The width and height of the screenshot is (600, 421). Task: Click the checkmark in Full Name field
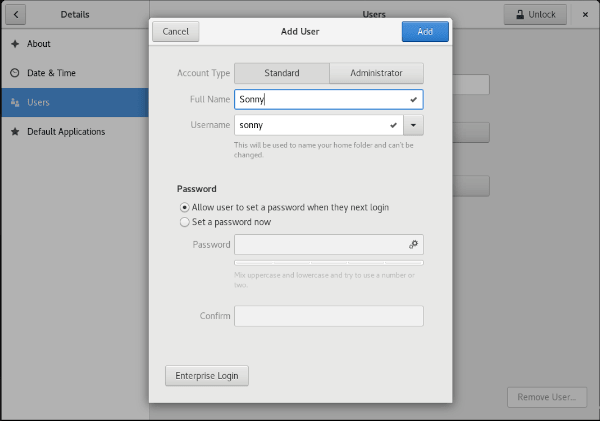point(413,100)
